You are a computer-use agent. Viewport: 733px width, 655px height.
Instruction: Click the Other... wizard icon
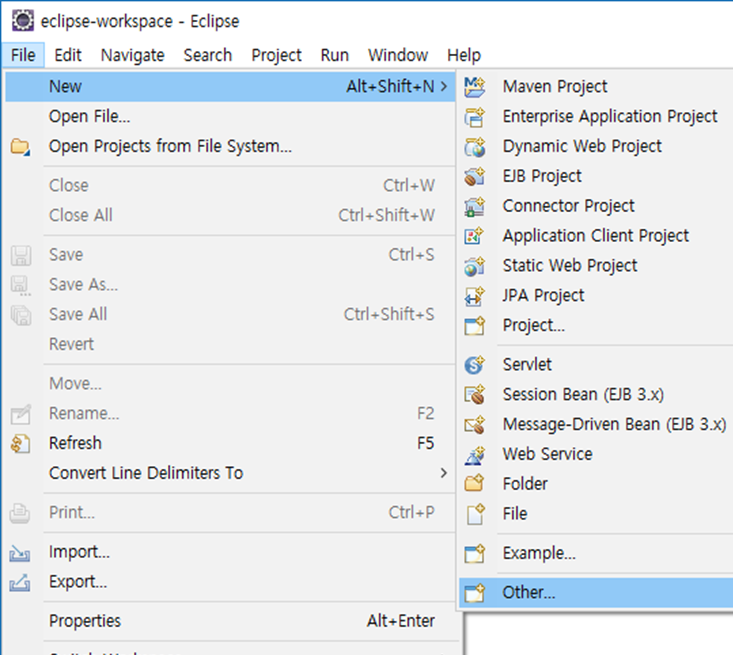click(474, 593)
